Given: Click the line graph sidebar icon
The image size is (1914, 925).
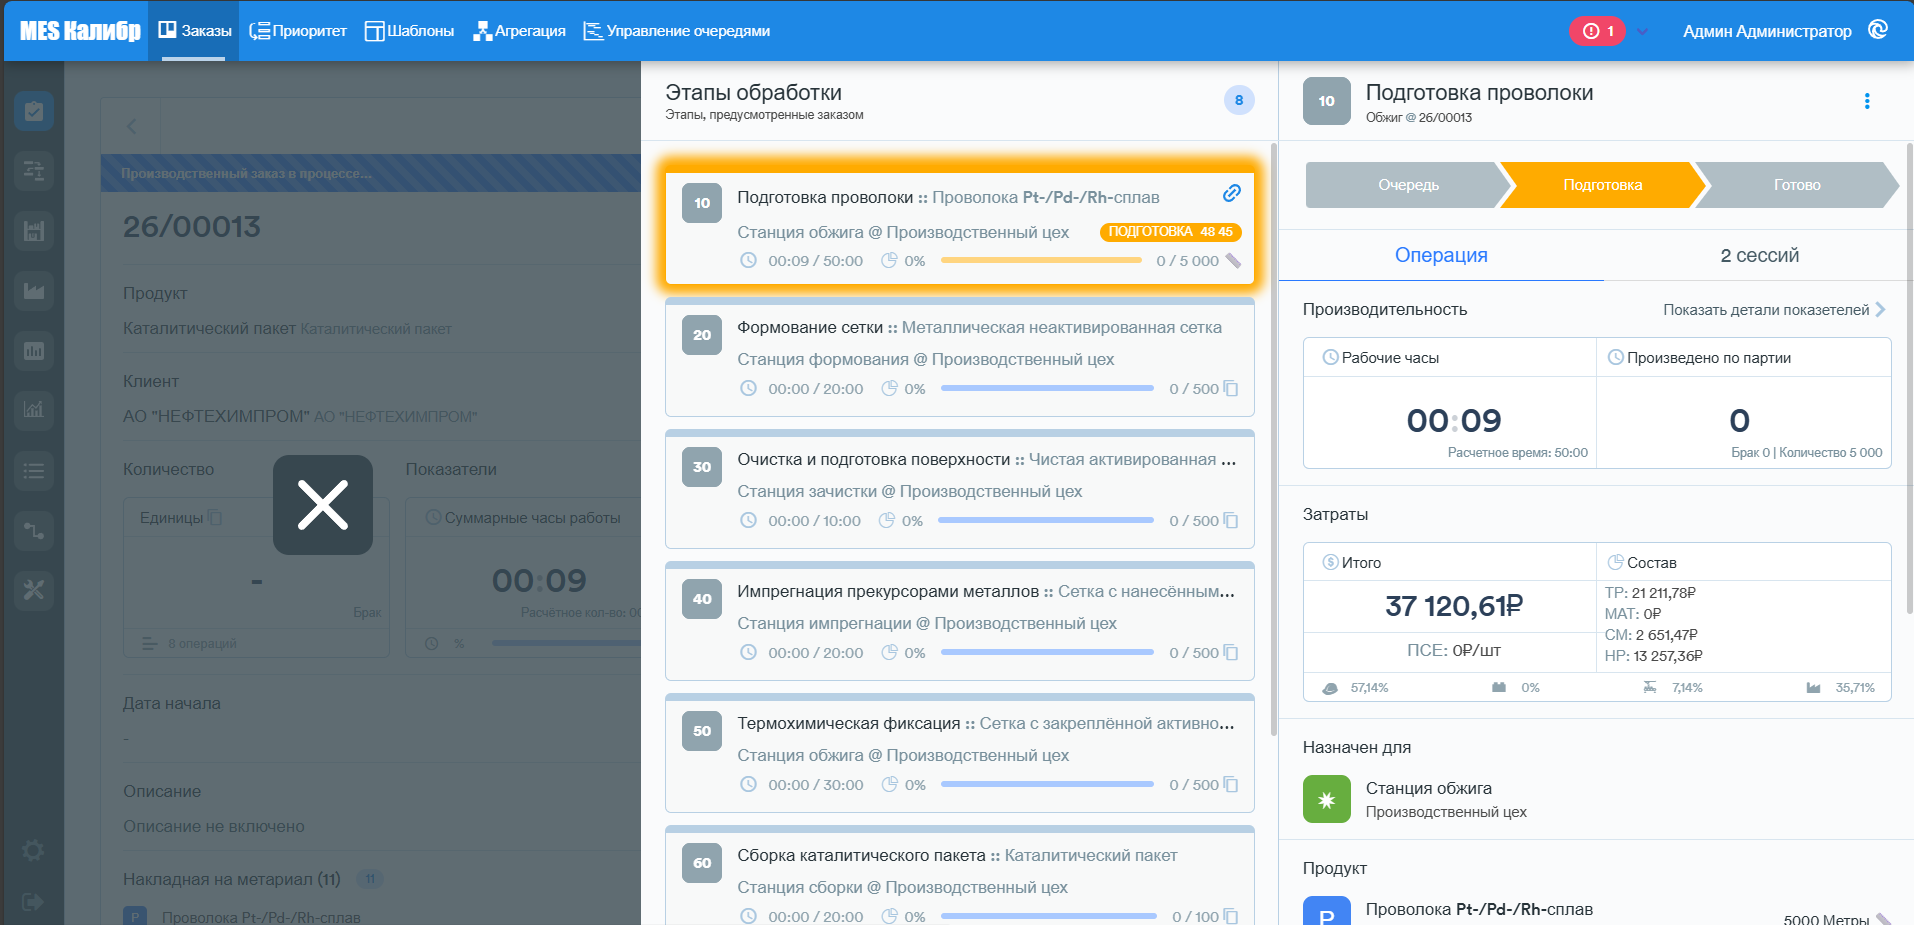Looking at the screenshot, I should tap(34, 409).
